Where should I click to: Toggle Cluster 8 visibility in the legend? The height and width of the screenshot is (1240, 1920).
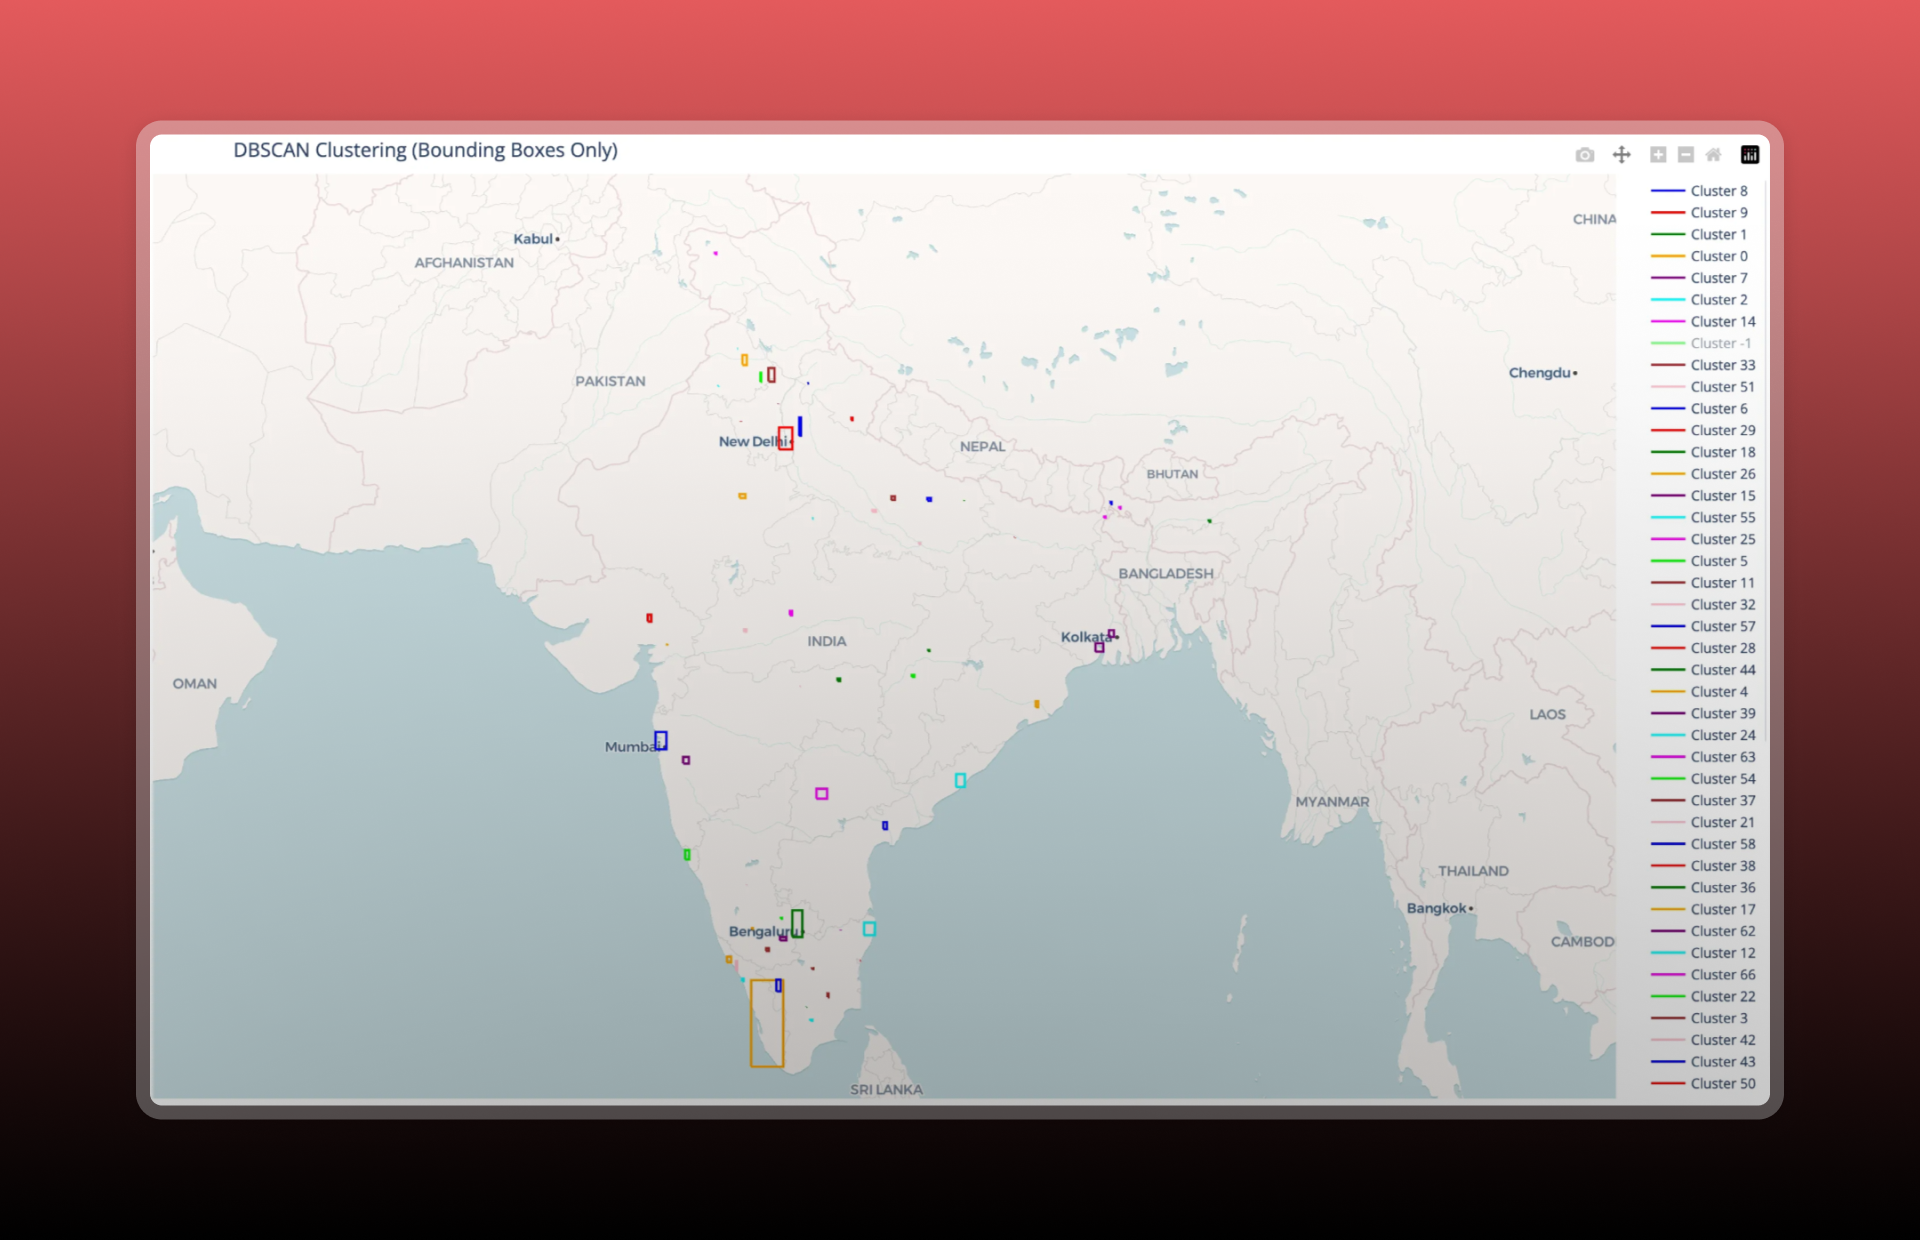click(x=1718, y=191)
